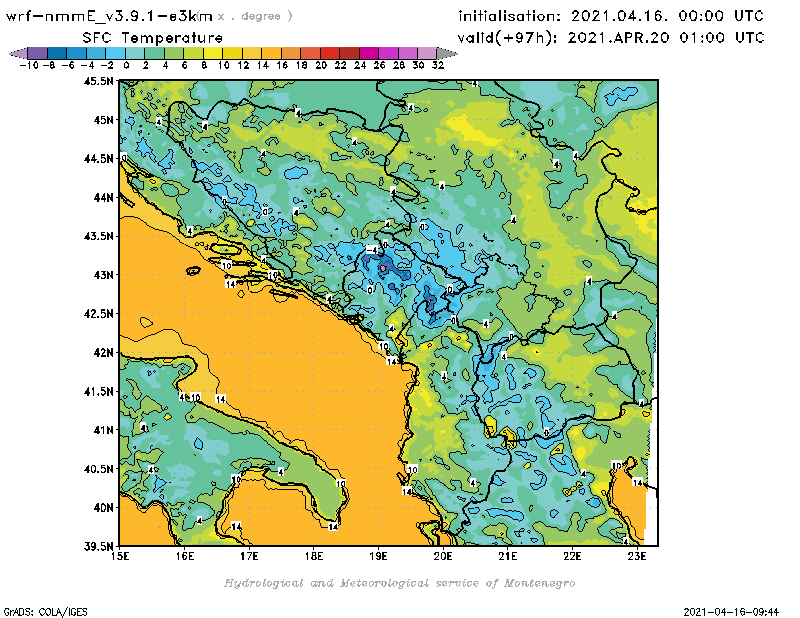The width and height of the screenshot is (800, 618).
Task: Select the 41N latitude label
Action: 103,430
